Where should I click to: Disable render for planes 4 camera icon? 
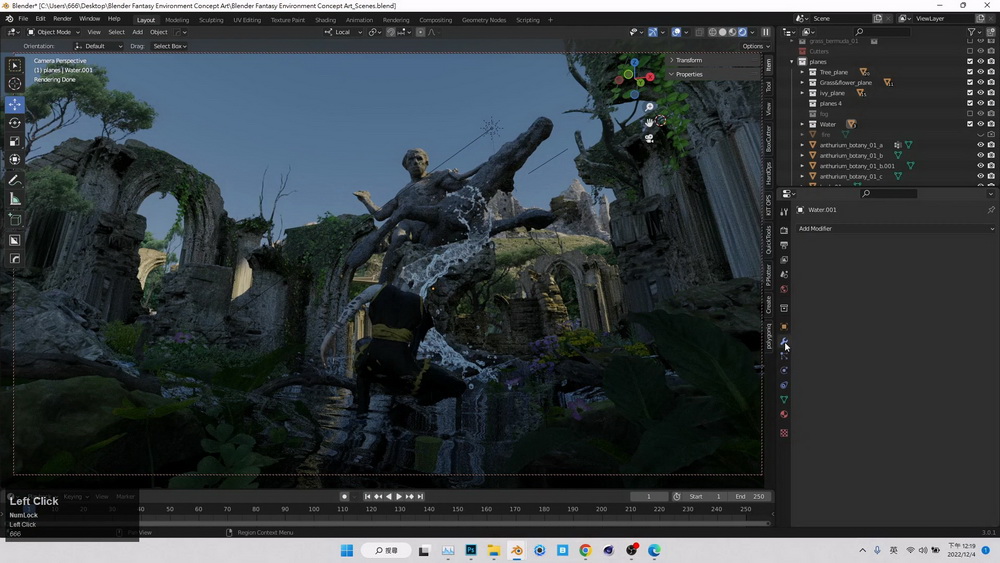[990, 103]
